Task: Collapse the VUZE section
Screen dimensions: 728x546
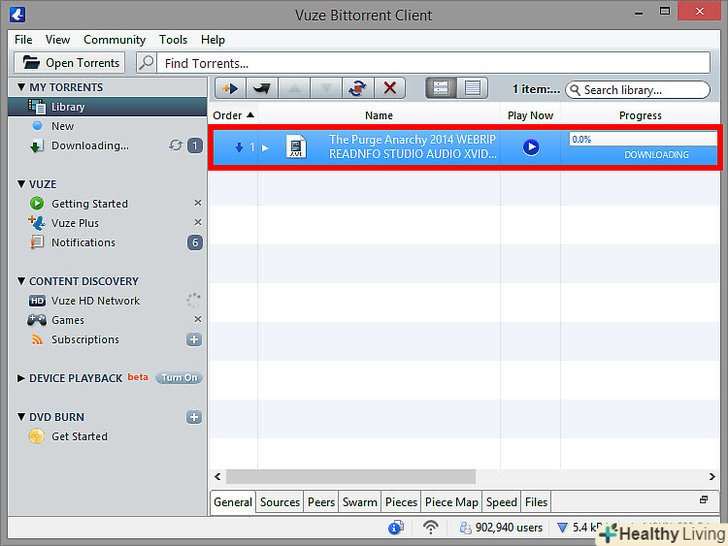Action: tap(21, 184)
